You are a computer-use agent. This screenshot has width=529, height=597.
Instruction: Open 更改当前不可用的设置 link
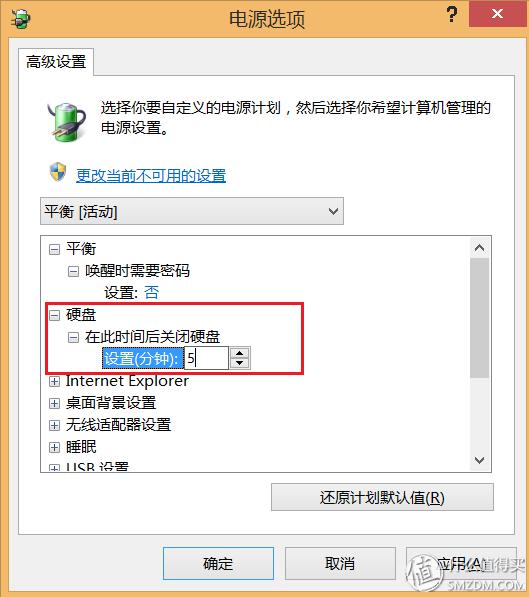tap(151, 176)
